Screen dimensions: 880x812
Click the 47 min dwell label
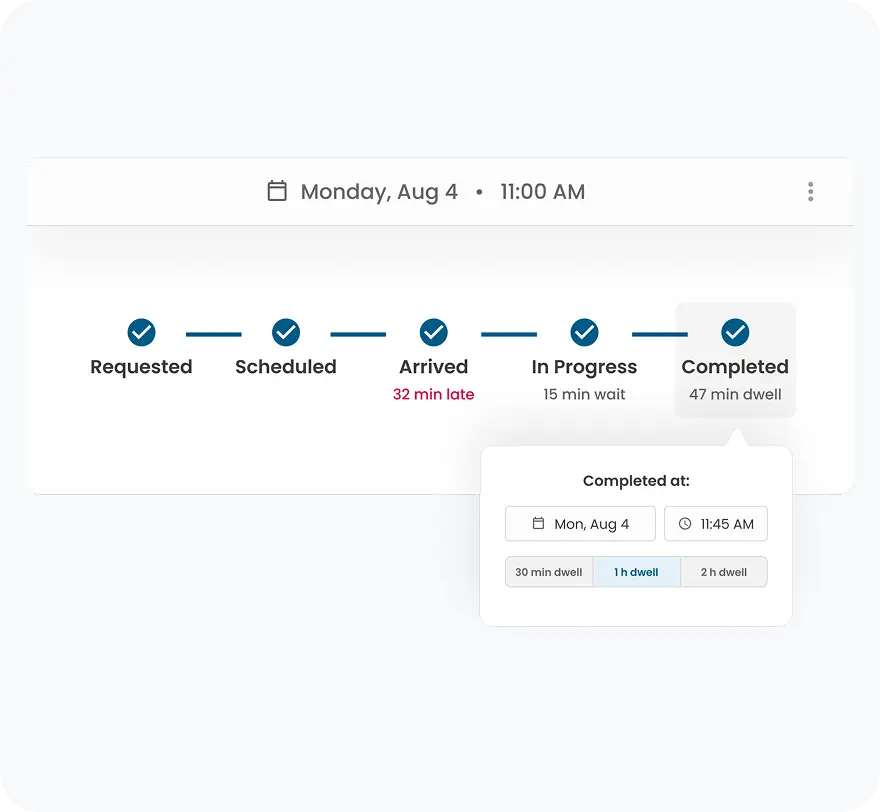pyautogui.click(x=736, y=394)
